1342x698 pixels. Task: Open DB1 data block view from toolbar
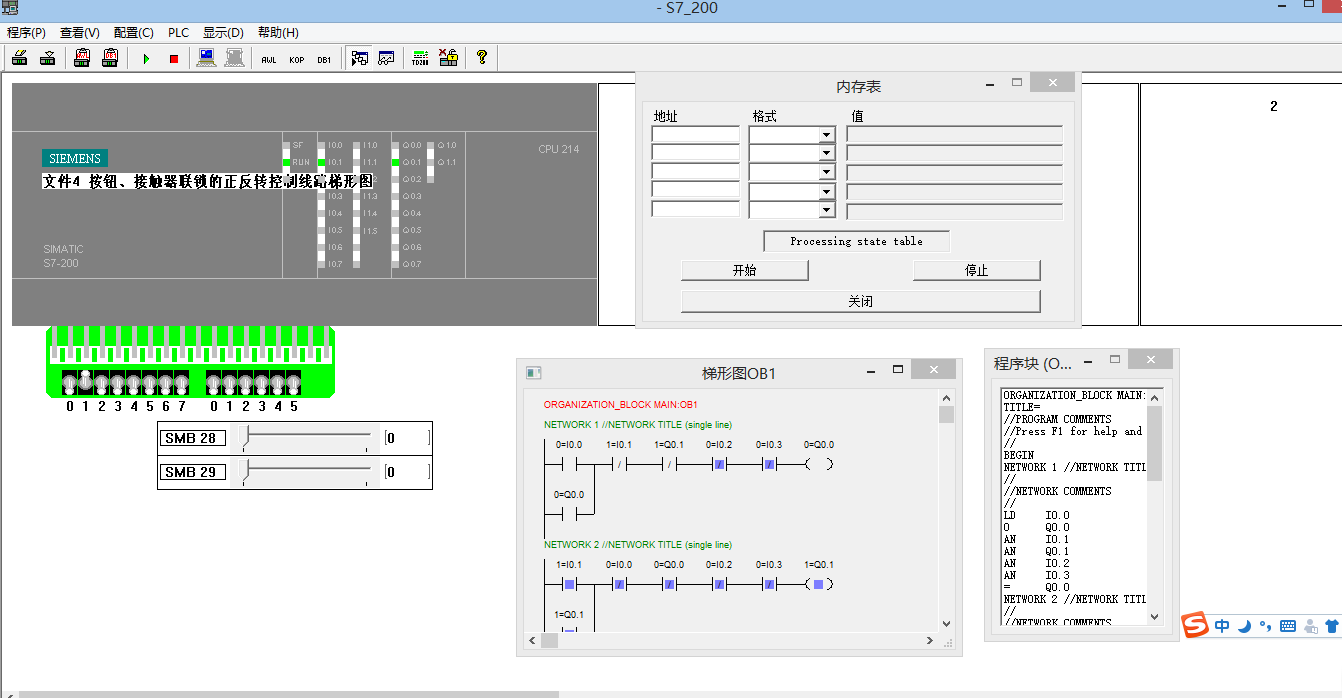click(x=325, y=59)
